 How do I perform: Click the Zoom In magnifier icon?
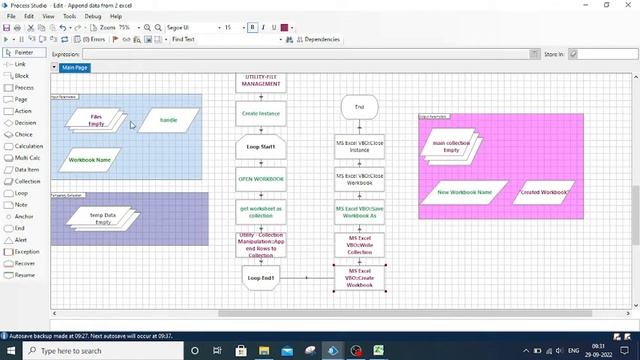pos(147,28)
